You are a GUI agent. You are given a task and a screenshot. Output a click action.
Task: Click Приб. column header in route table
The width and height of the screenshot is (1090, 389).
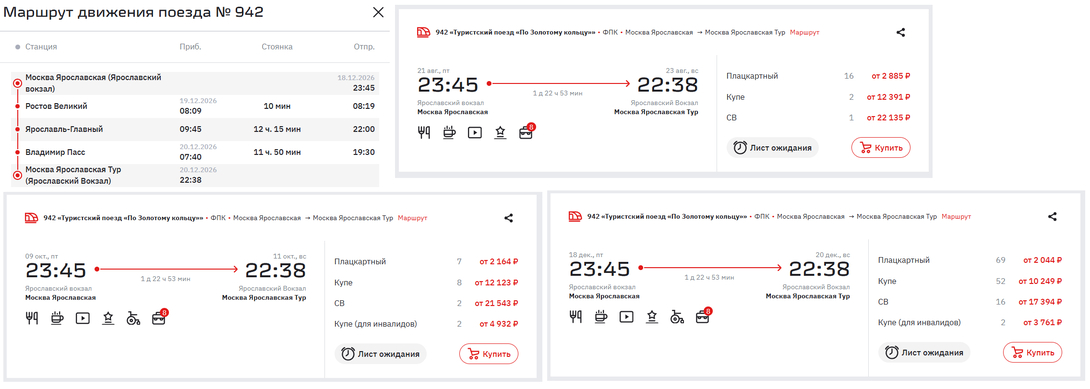pyautogui.click(x=190, y=47)
